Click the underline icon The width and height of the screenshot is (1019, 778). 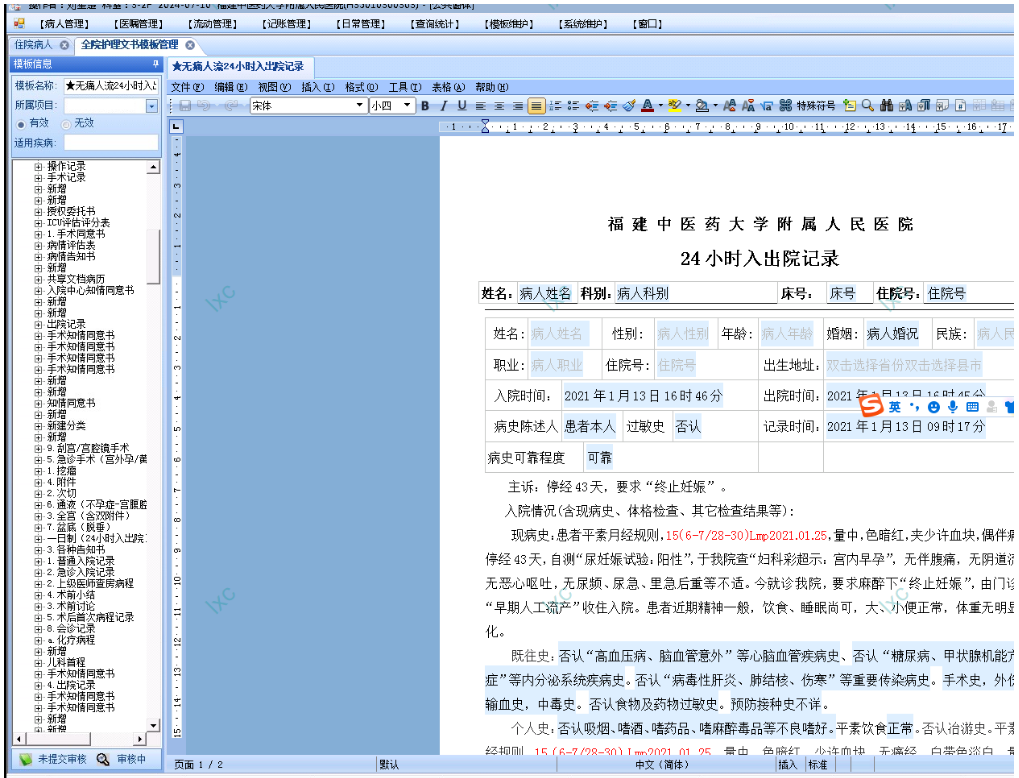tap(461, 106)
